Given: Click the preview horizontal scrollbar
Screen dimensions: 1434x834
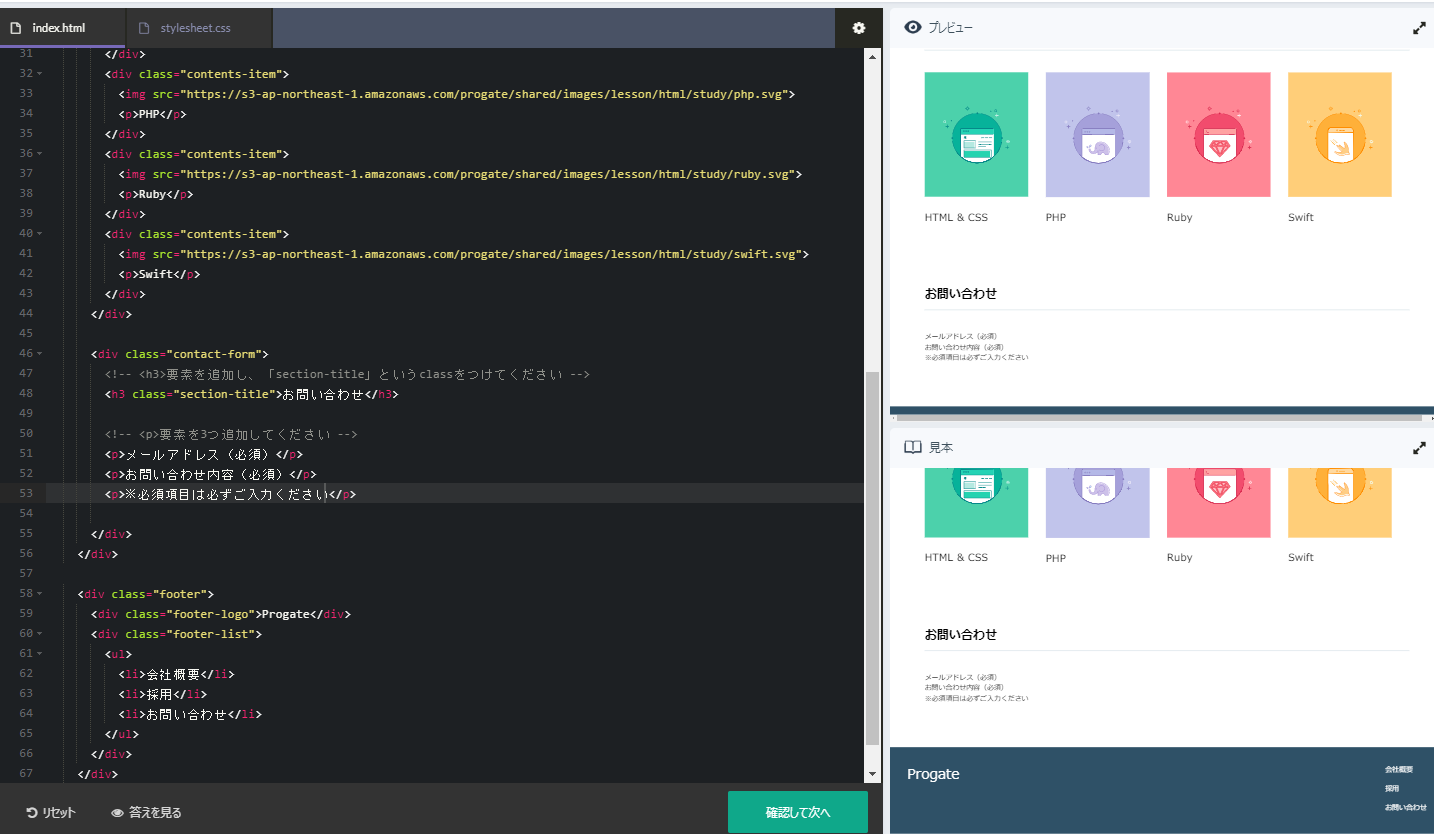Looking at the screenshot, I should pyautogui.click(x=1159, y=417).
